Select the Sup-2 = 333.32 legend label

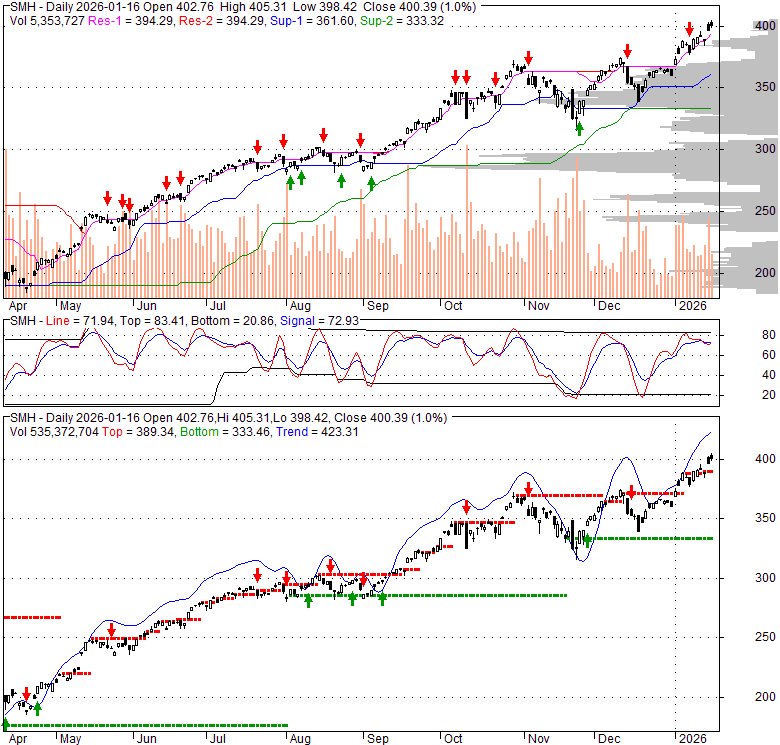[x=402, y=21]
